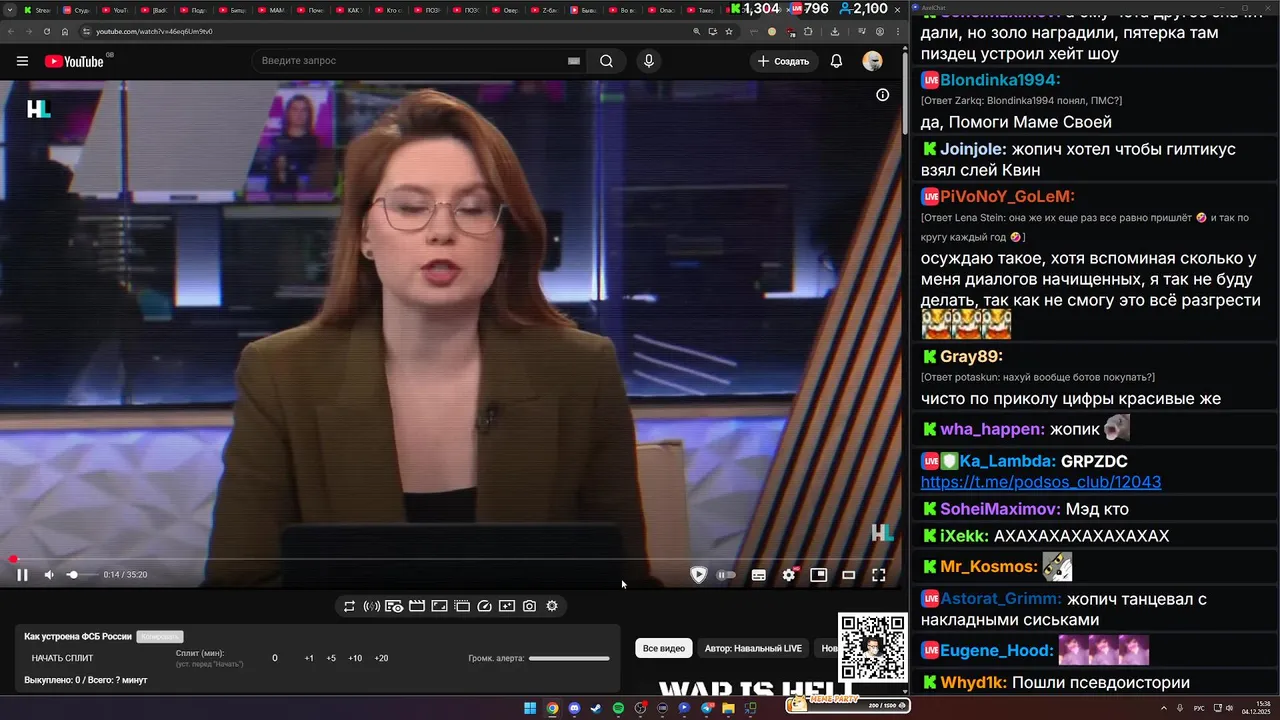Viewport: 1280px width, 720px height.
Task: Open the player settings gear
Action: click(x=789, y=575)
